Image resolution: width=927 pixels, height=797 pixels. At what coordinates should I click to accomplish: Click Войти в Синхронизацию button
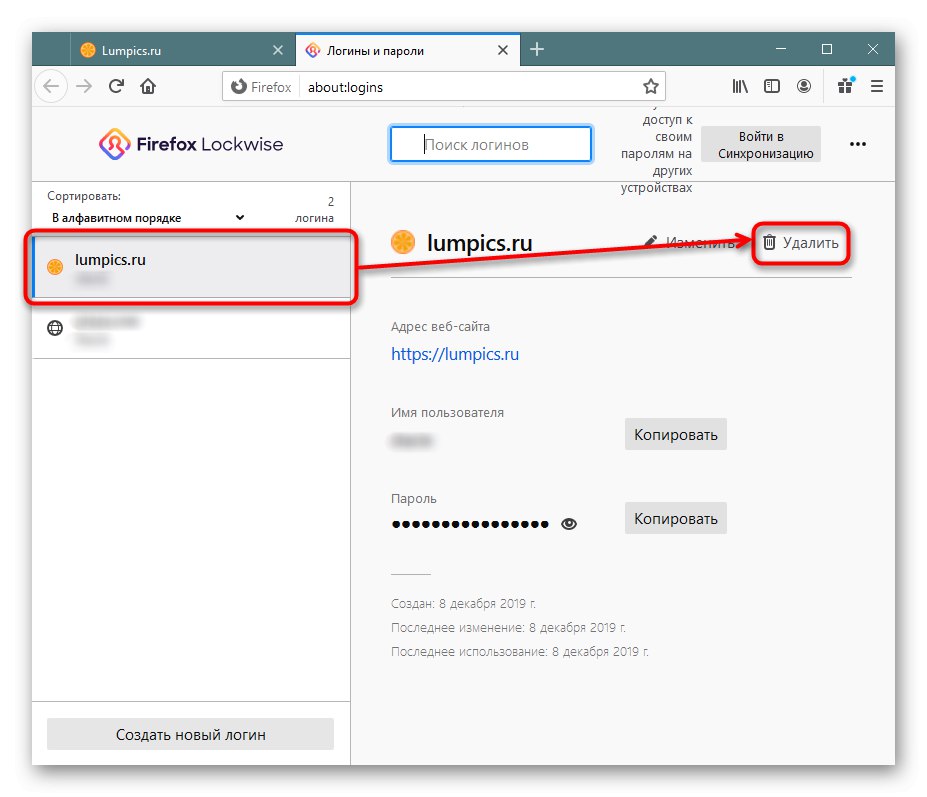(761, 144)
